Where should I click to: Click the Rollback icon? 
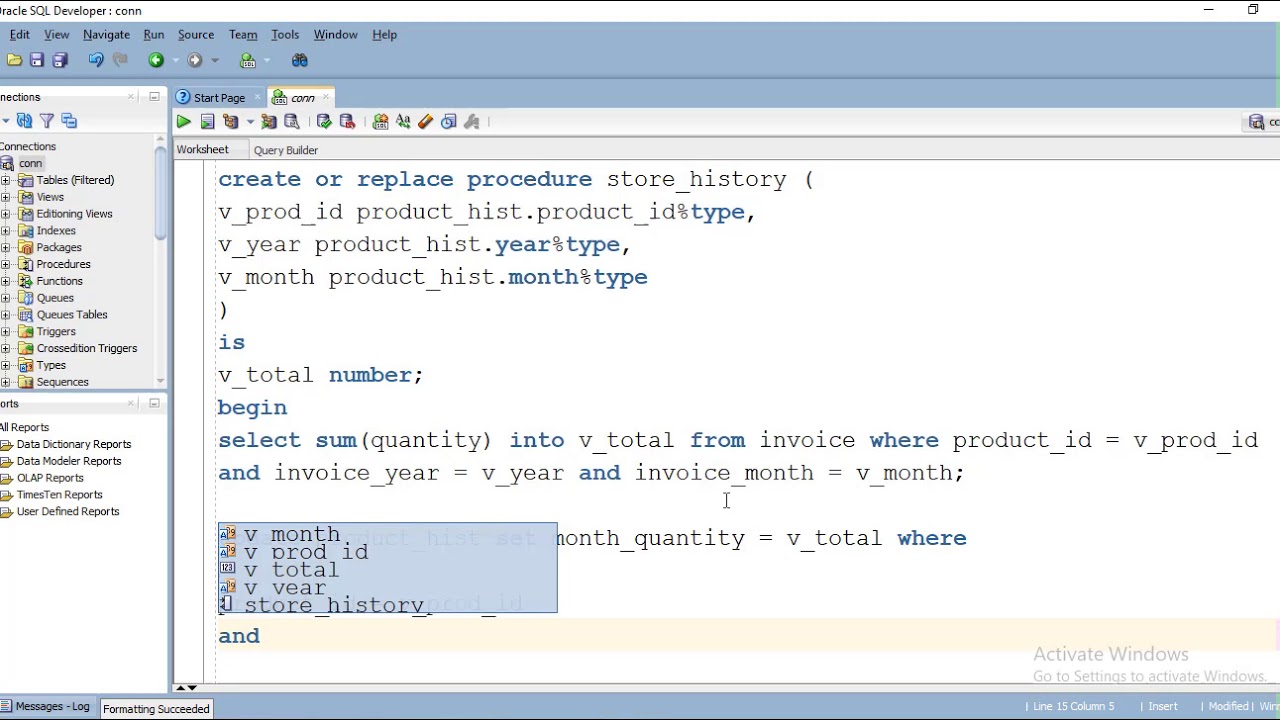tap(348, 122)
